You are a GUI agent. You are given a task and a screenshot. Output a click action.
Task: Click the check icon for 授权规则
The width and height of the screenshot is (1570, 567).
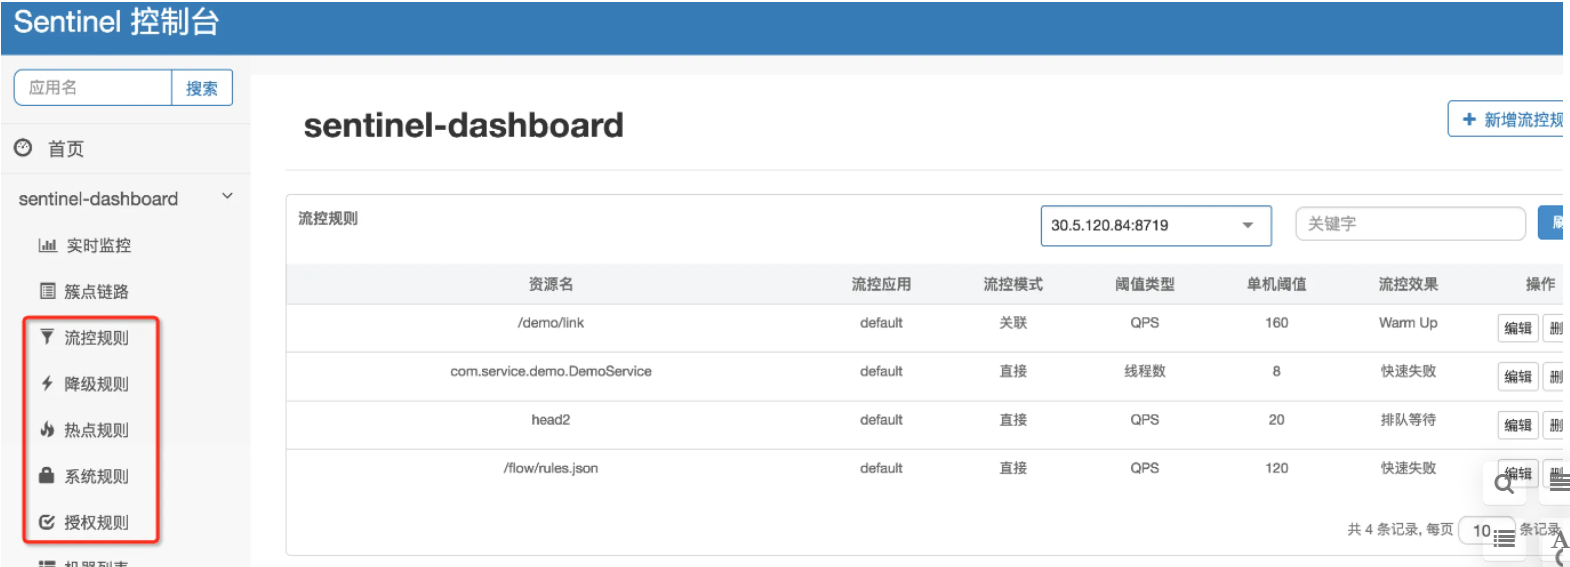click(47, 521)
